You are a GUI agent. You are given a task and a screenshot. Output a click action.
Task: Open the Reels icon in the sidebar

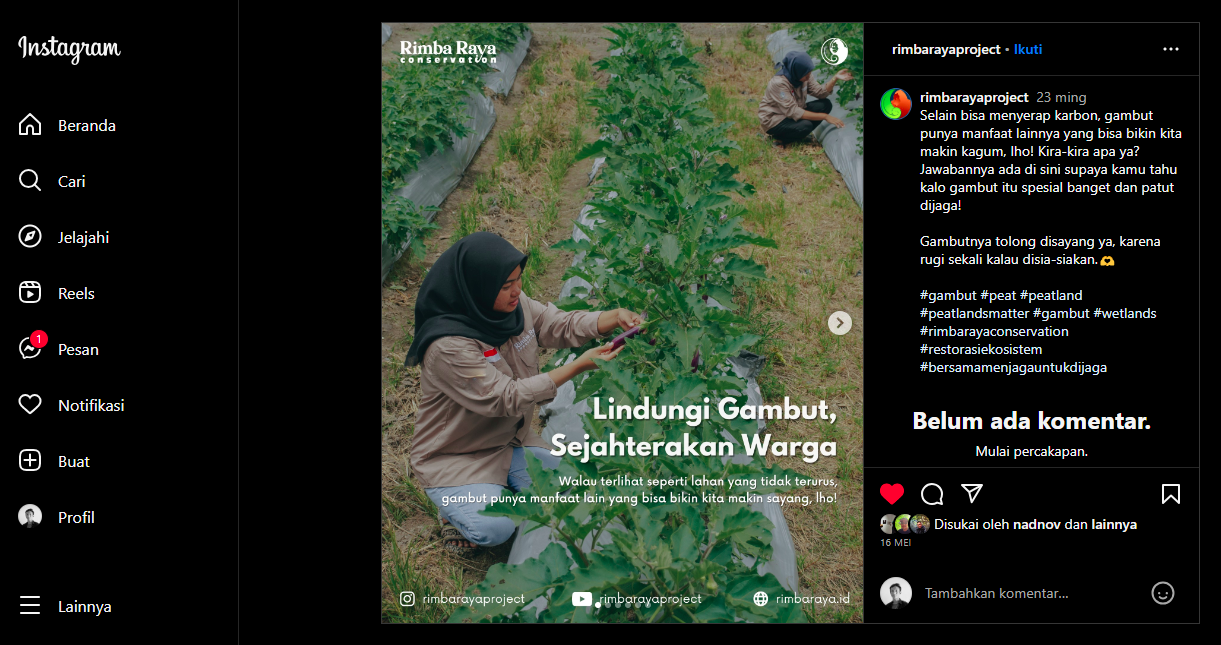(30, 293)
